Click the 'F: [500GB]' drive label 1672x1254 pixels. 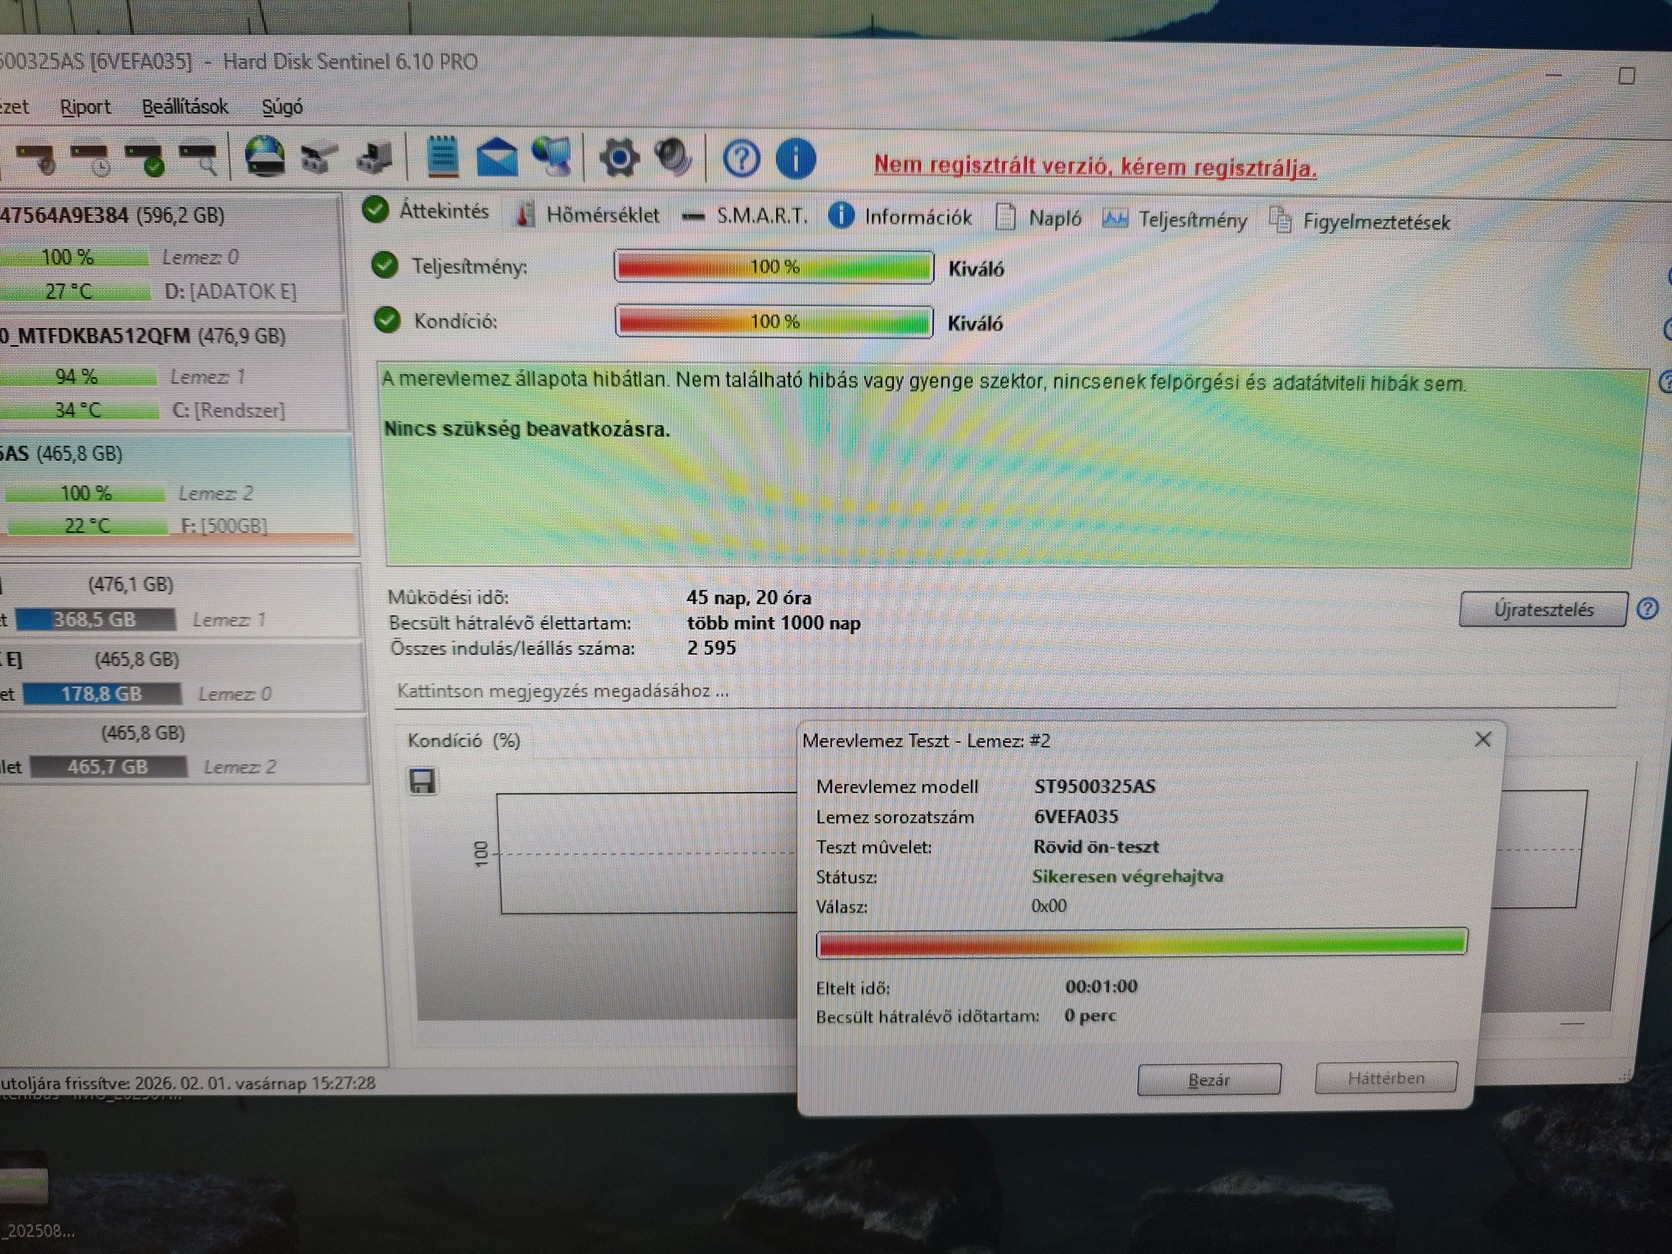[x=224, y=525]
